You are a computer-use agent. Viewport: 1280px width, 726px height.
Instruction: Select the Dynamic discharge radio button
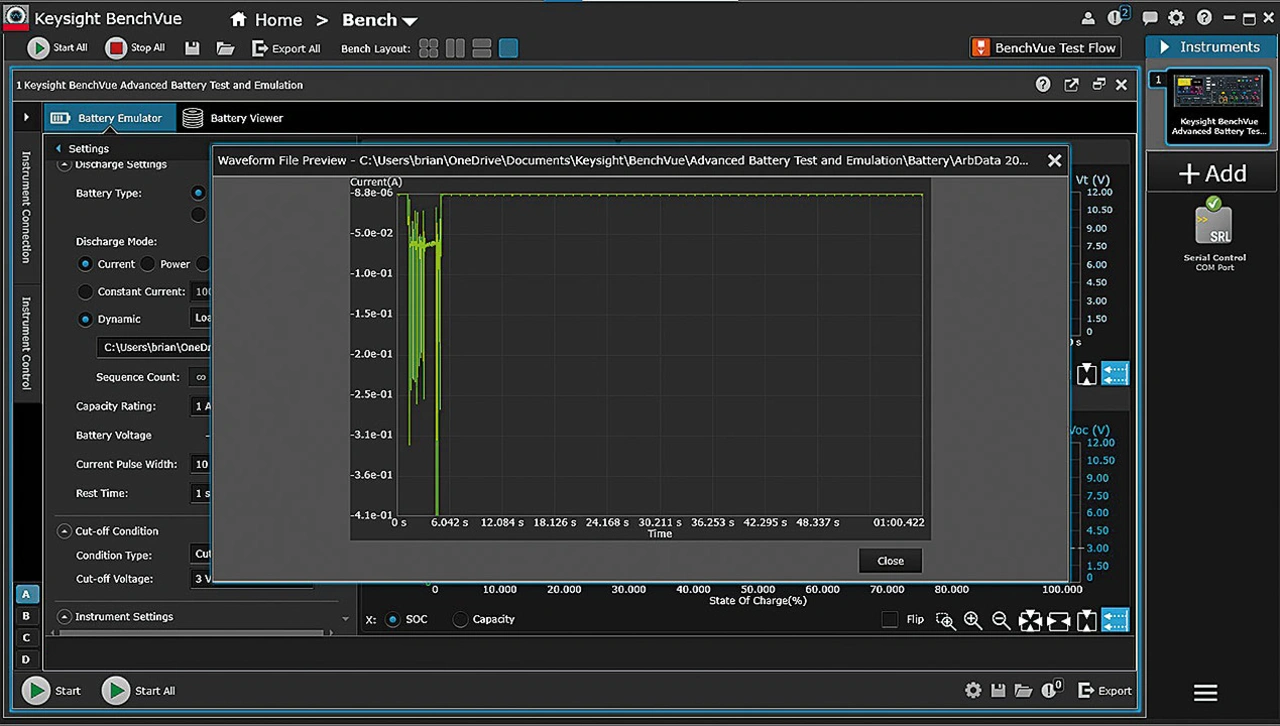86,319
